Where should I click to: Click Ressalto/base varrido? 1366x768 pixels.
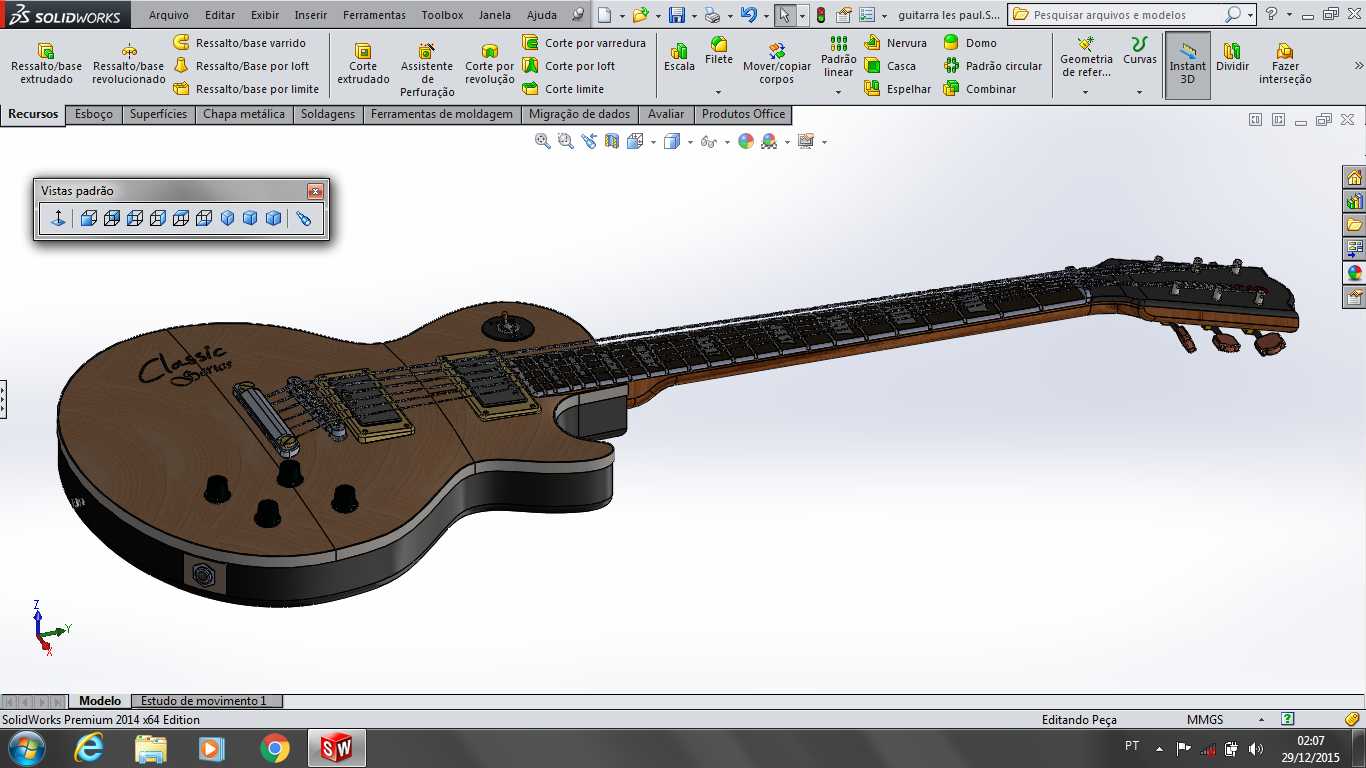coord(240,43)
